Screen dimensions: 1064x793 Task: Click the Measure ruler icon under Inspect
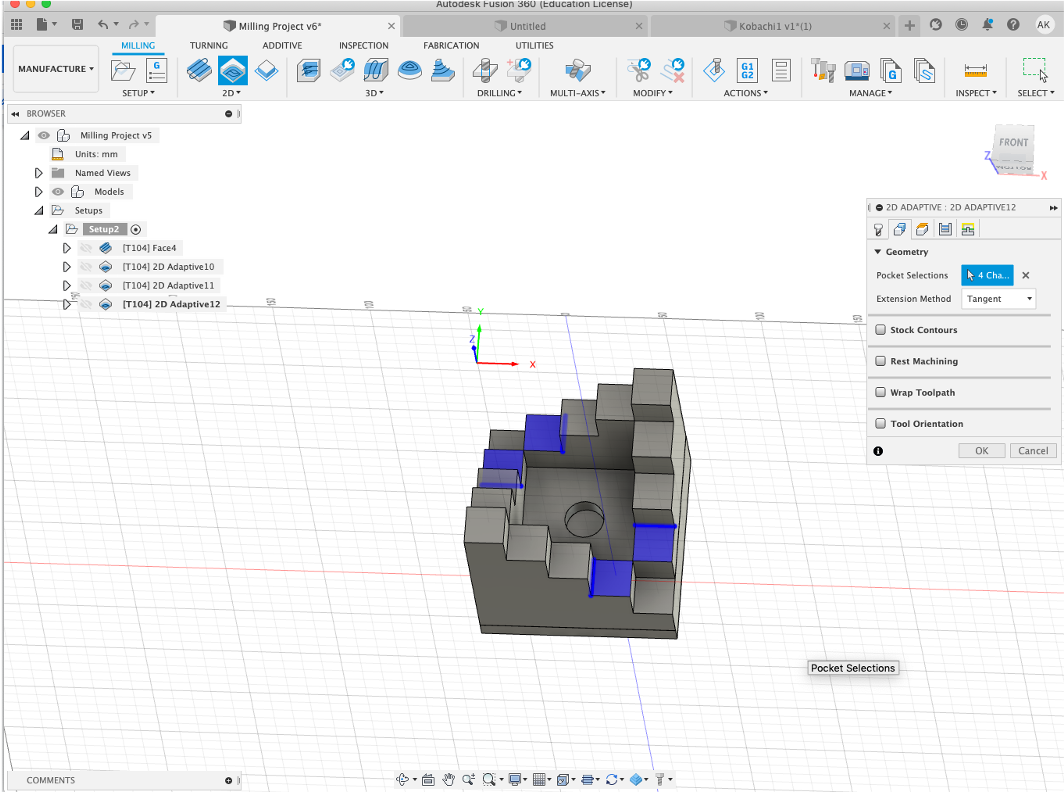click(x=975, y=70)
